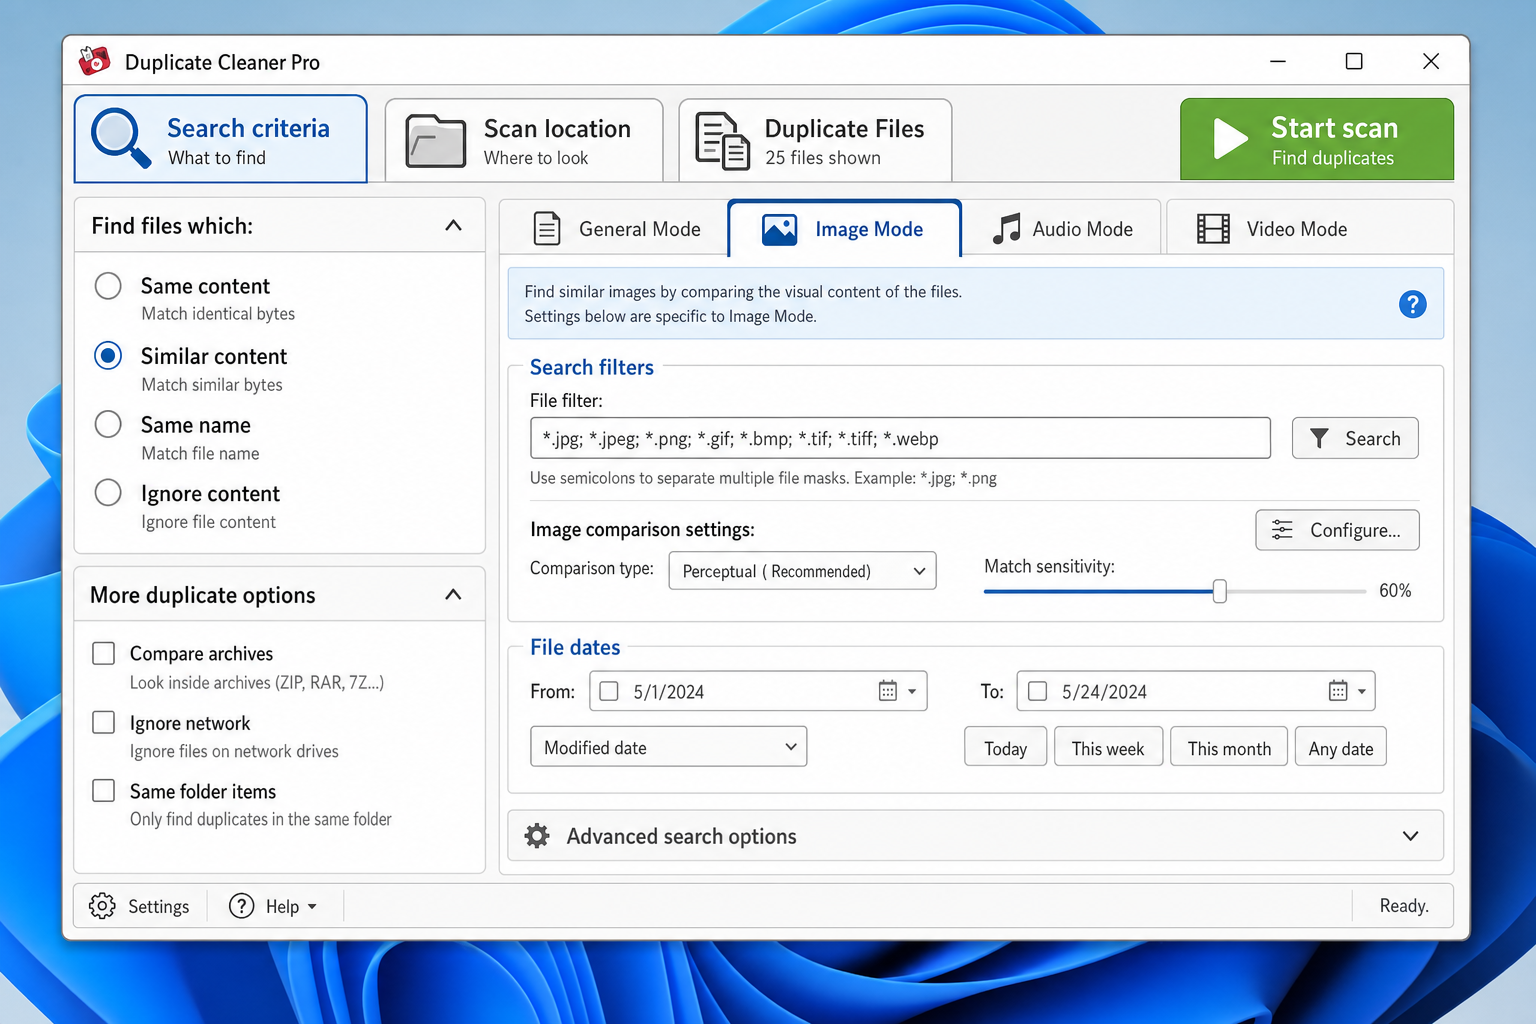The width and height of the screenshot is (1536, 1024).
Task: Click the This month button
Action: [x=1229, y=747]
